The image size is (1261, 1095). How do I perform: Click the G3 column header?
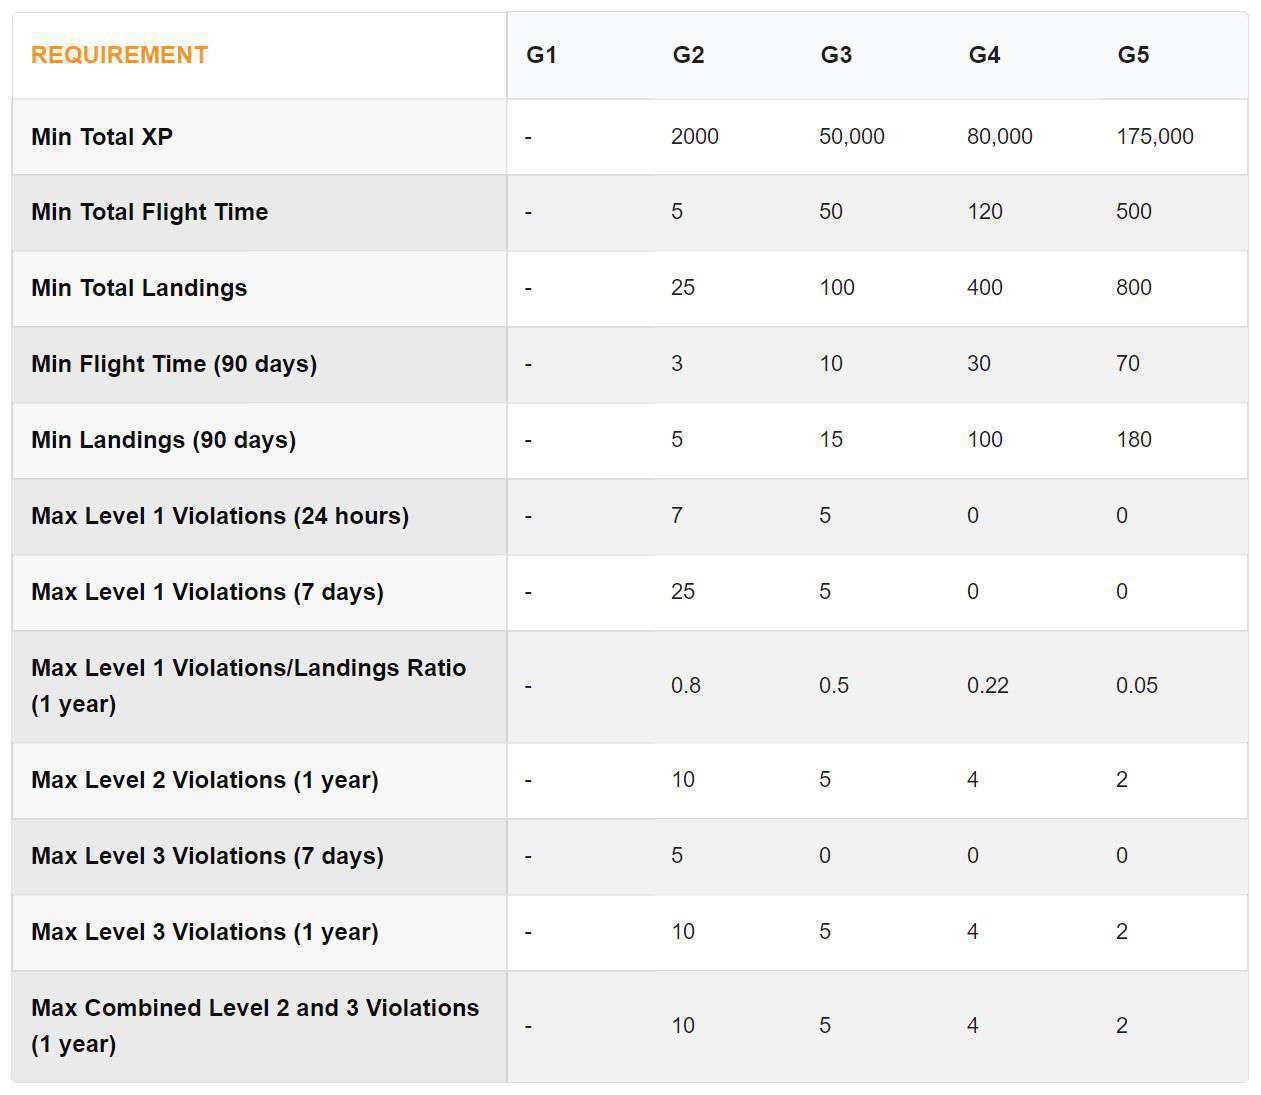pos(836,55)
